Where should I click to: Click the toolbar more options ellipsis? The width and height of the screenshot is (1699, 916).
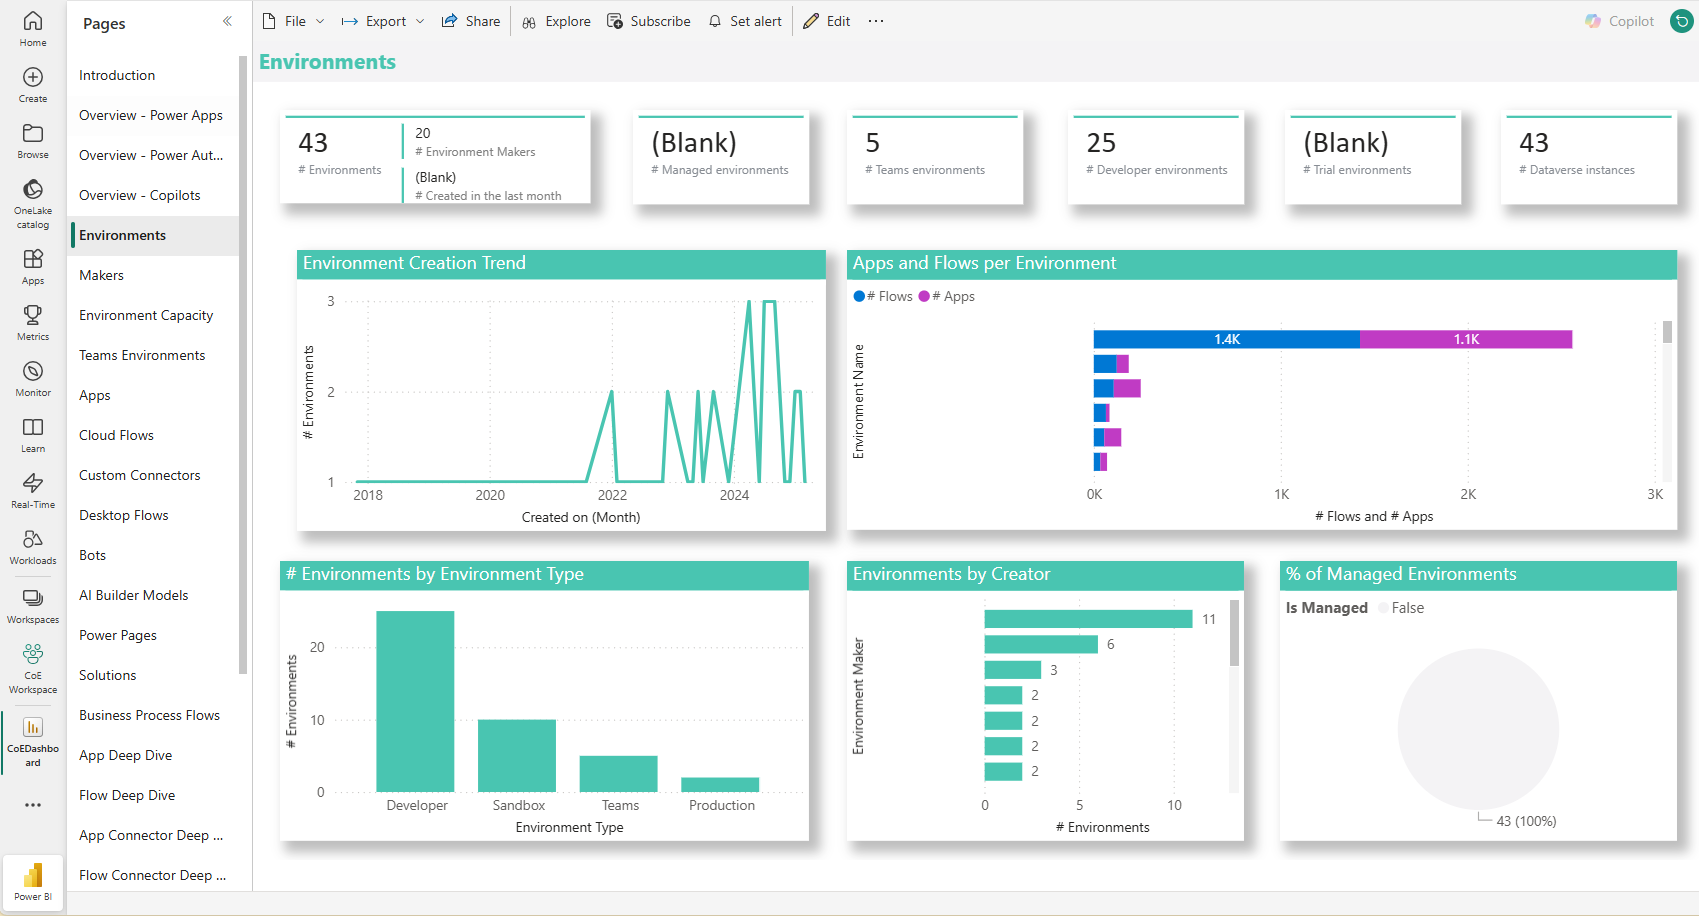pos(876,21)
